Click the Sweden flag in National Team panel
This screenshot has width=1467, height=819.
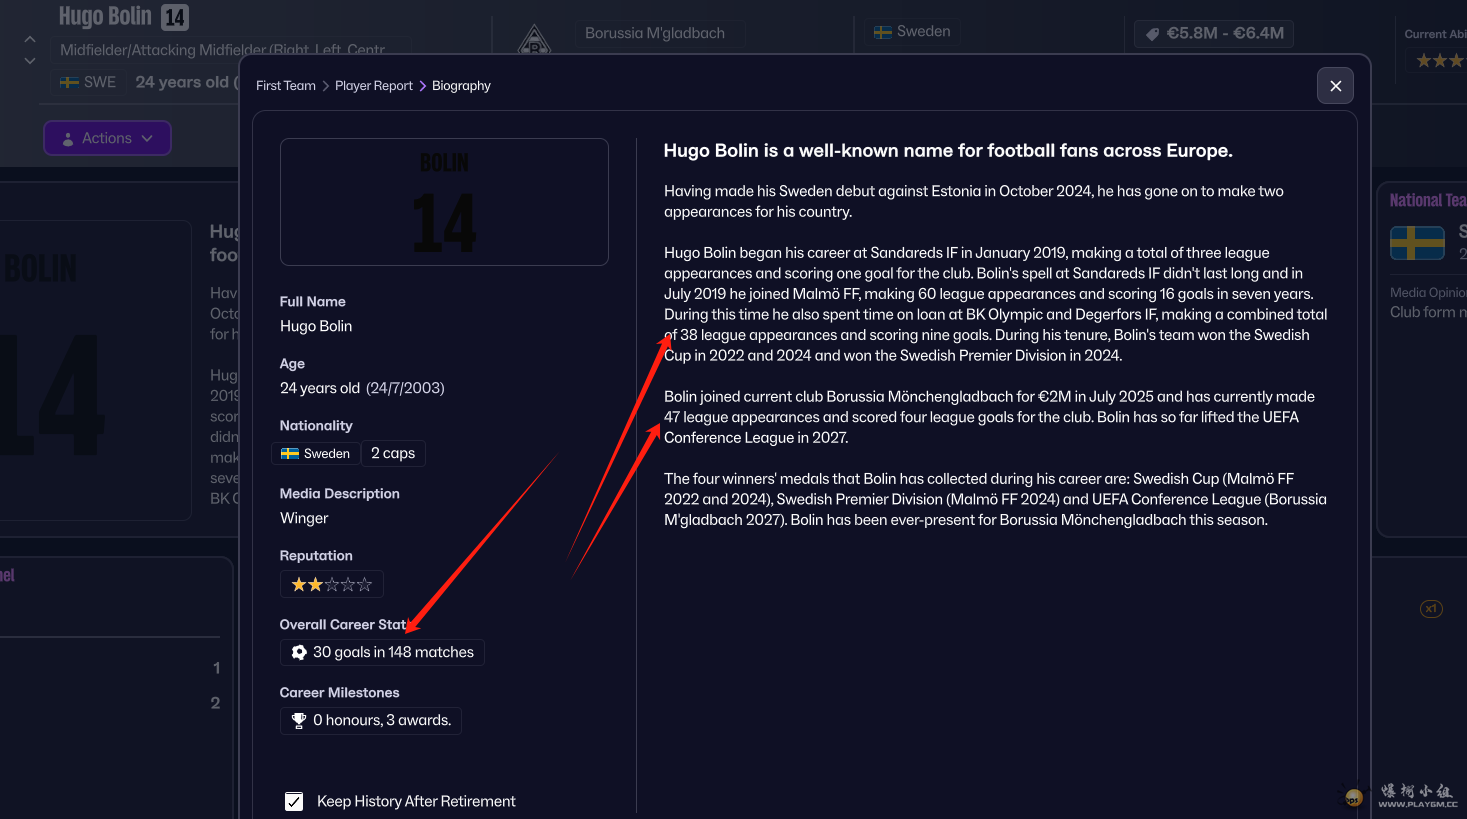[1417, 243]
